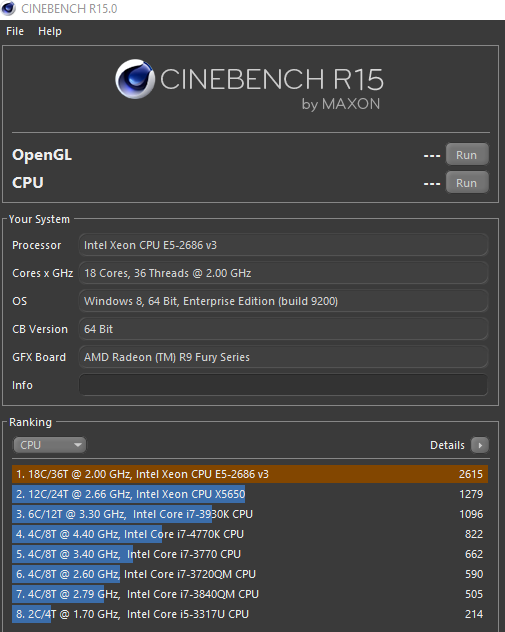Click the Cinebench app icon in title bar
The image size is (505, 632).
pos(8,8)
